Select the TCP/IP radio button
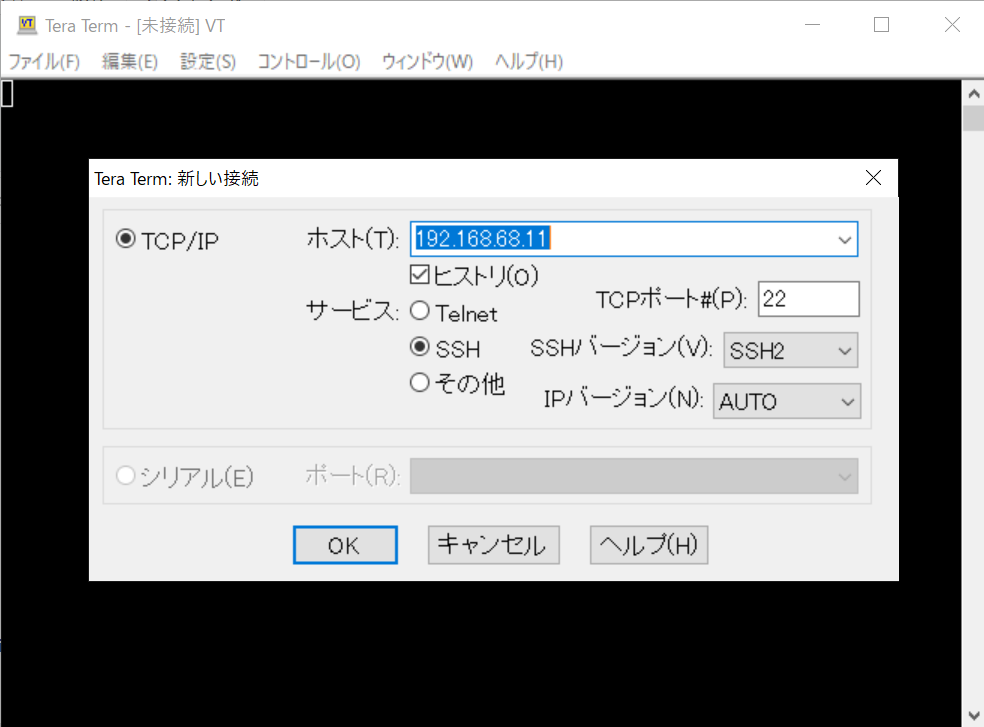Screen dimensions: 984x727 [126, 240]
